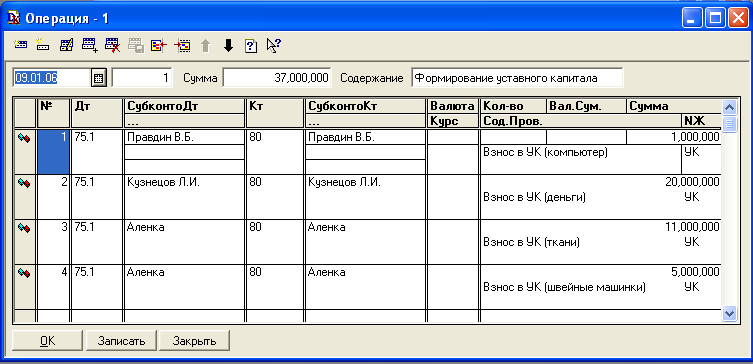Minimize the Операция - 1 window

tap(692, 18)
